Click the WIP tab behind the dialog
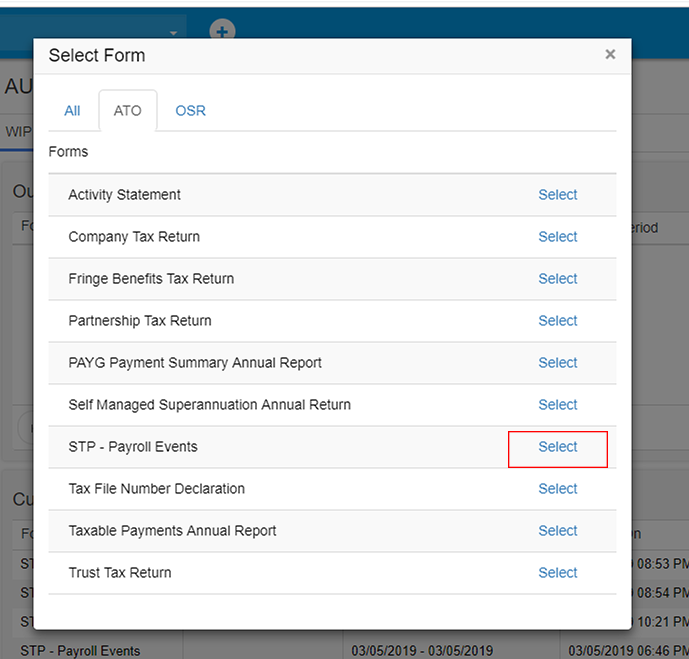This screenshot has height=659, width=689. pos(17,132)
